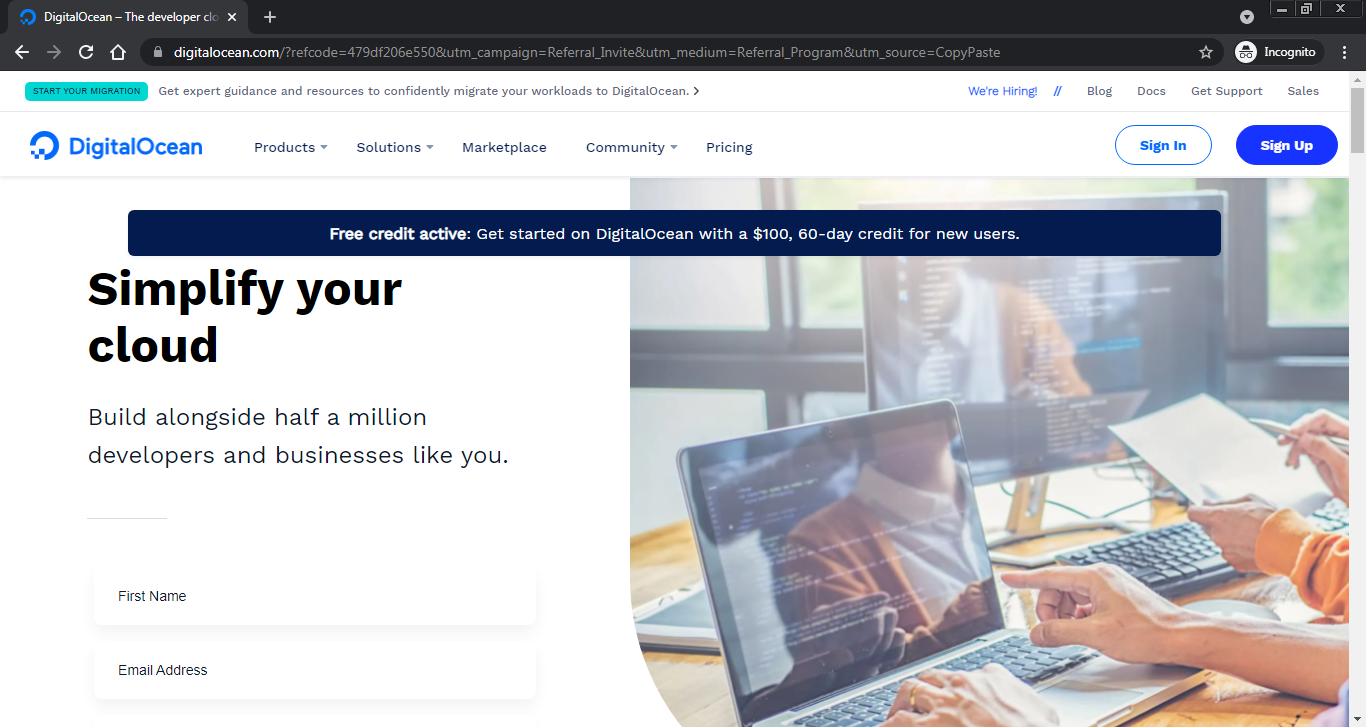Open a new tab with the plus icon
Viewport: 1366px width, 727px height.
point(270,17)
